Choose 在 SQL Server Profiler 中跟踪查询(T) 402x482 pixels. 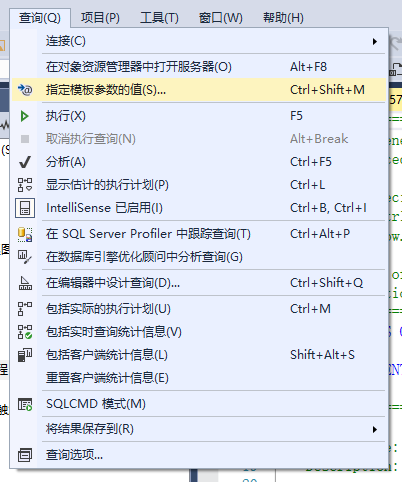pos(199,234)
